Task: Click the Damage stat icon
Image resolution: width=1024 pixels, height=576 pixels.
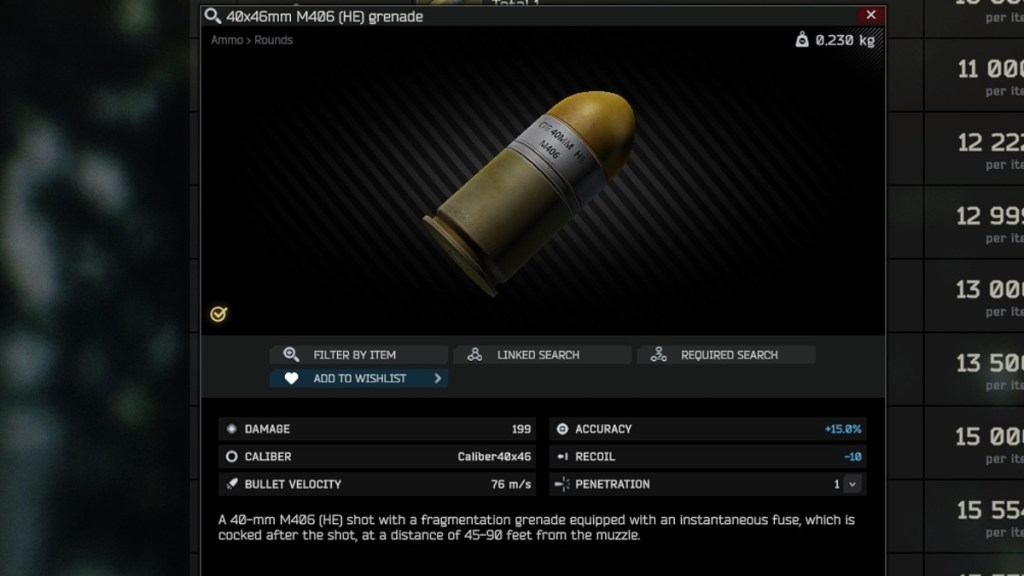Action: [x=231, y=429]
